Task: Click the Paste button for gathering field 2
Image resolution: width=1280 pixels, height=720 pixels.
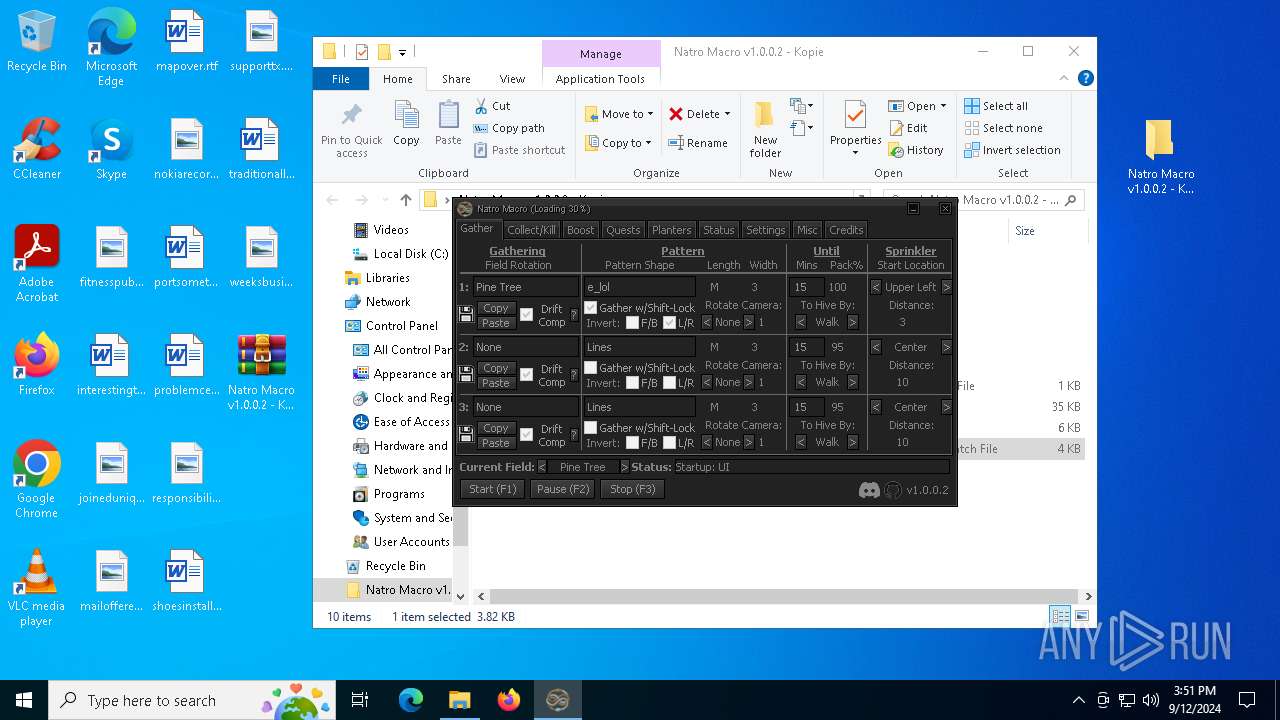Action: (x=495, y=383)
